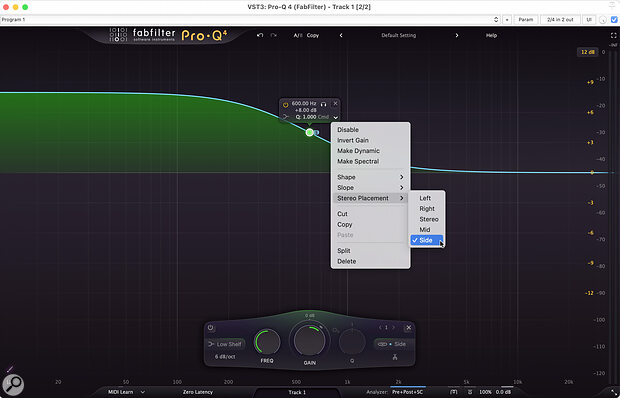Click the FREQ knob

coord(267,342)
